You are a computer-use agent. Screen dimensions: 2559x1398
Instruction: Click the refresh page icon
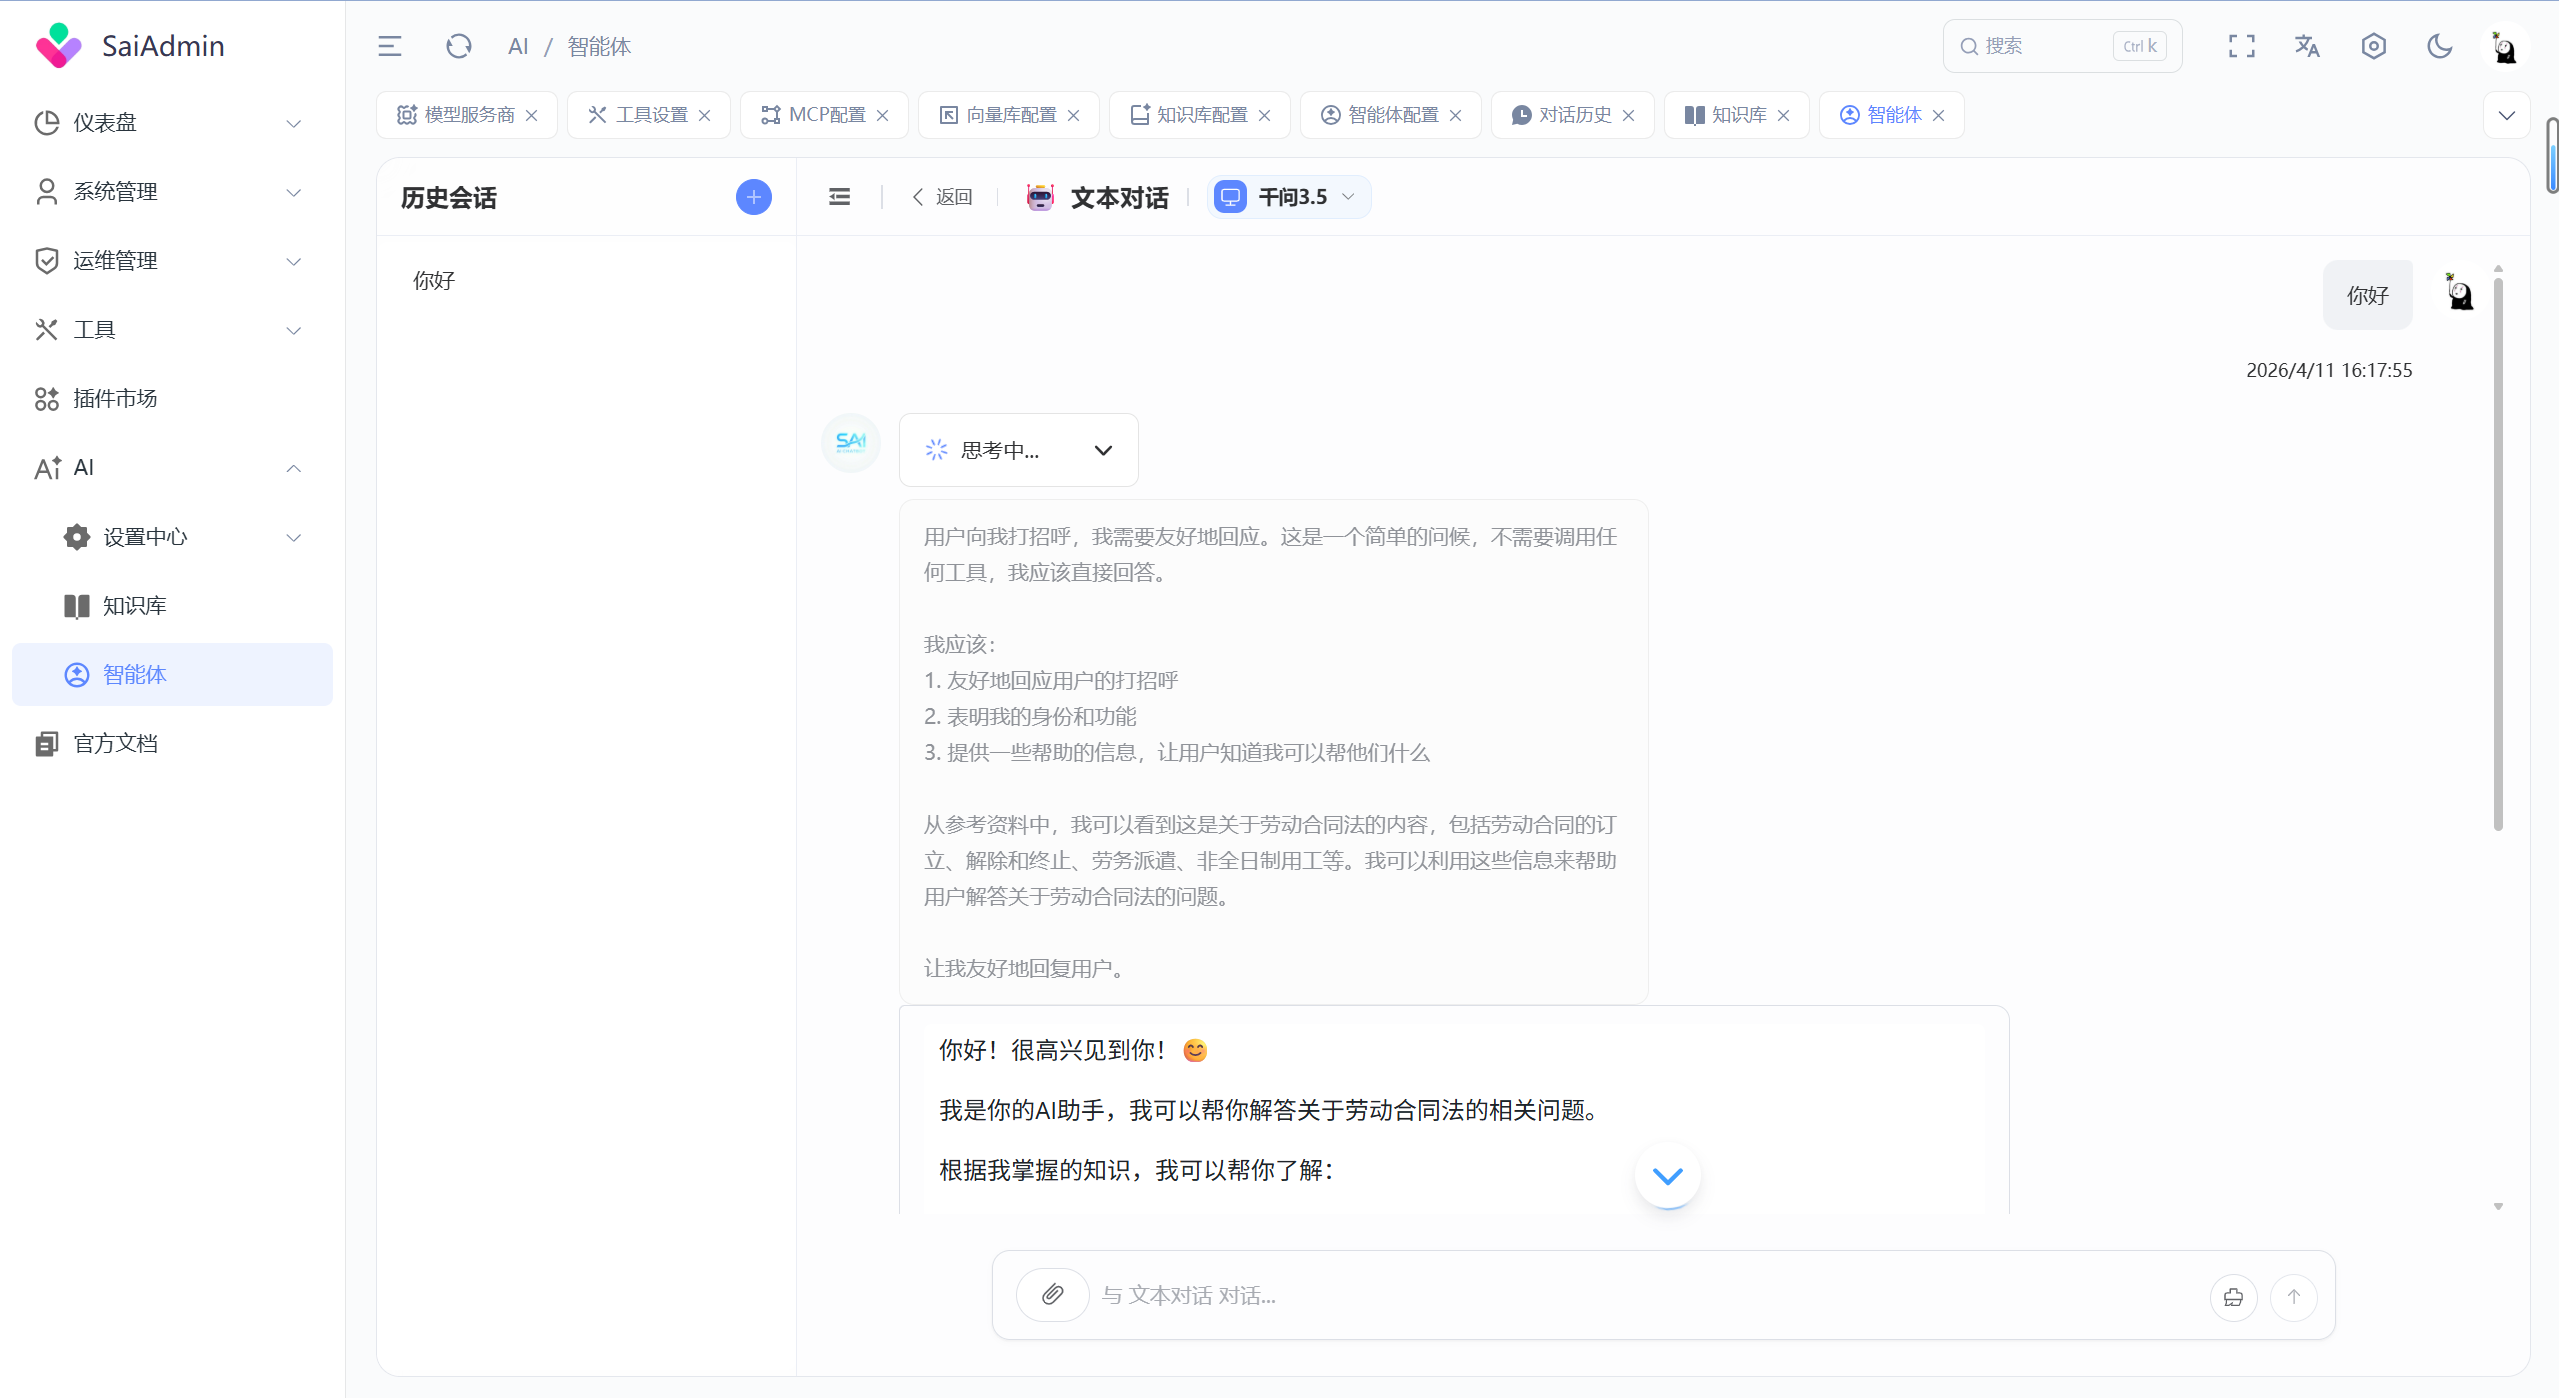(x=458, y=46)
